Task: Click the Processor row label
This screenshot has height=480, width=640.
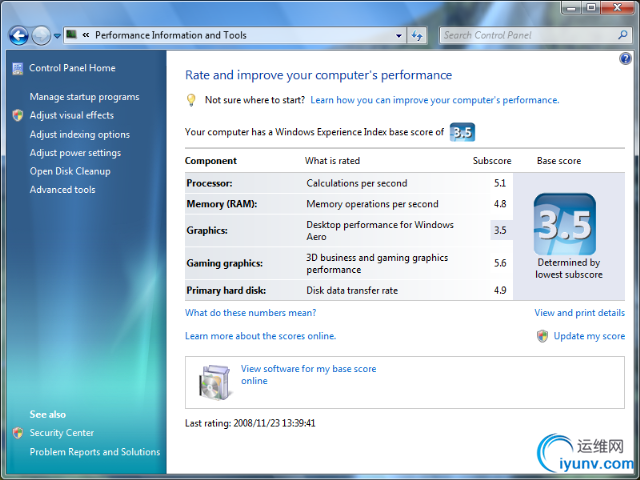Action: (209, 183)
